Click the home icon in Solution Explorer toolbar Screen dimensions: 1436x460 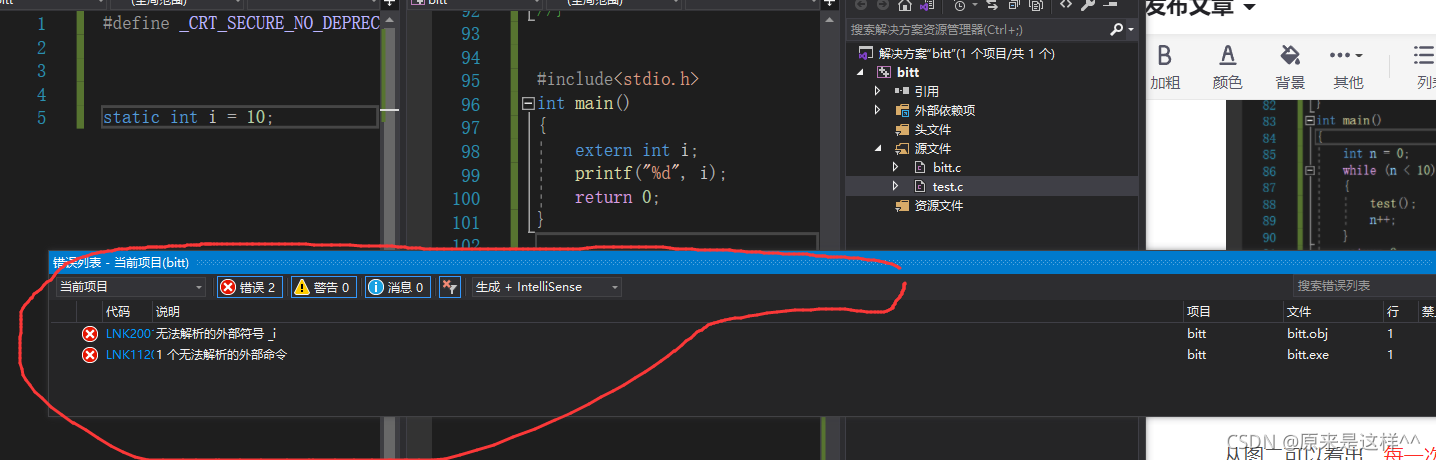905,6
